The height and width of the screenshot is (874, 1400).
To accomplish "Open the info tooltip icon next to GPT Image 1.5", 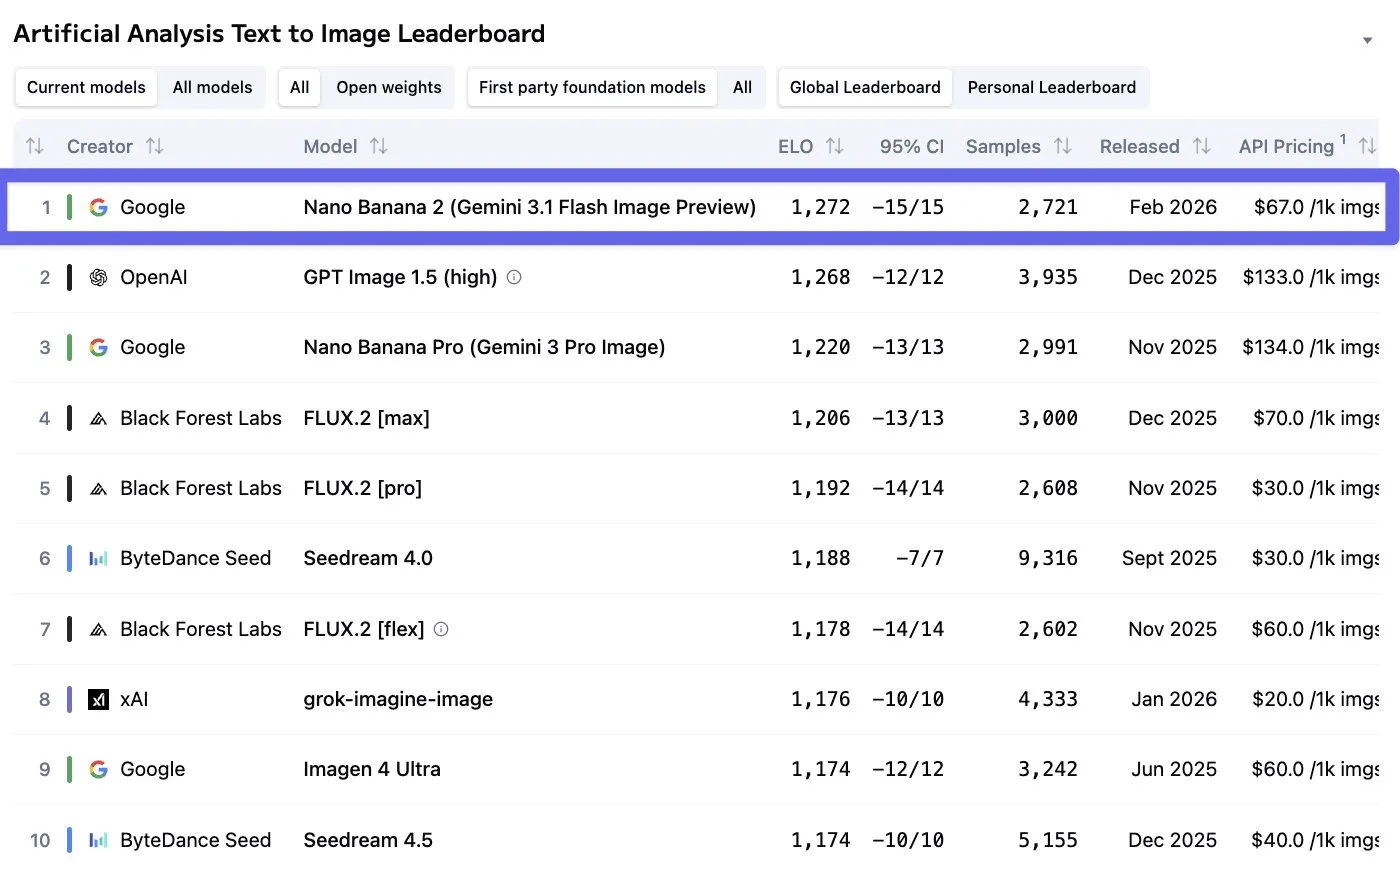I will pyautogui.click(x=513, y=277).
